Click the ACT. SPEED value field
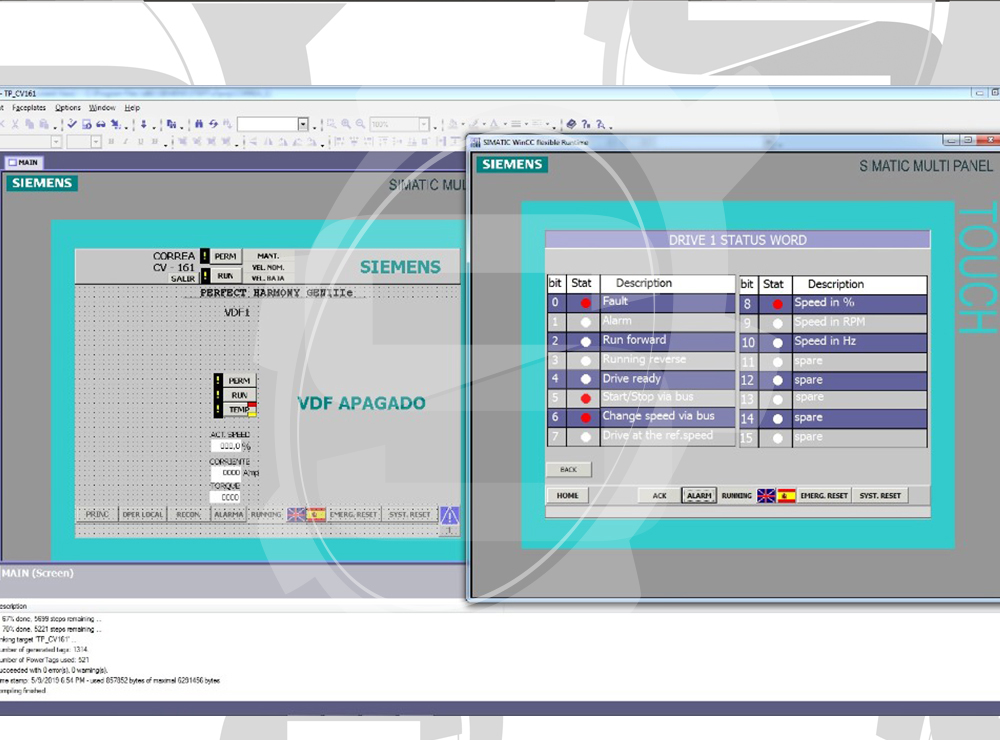This screenshot has height=740, width=1000. 226,447
